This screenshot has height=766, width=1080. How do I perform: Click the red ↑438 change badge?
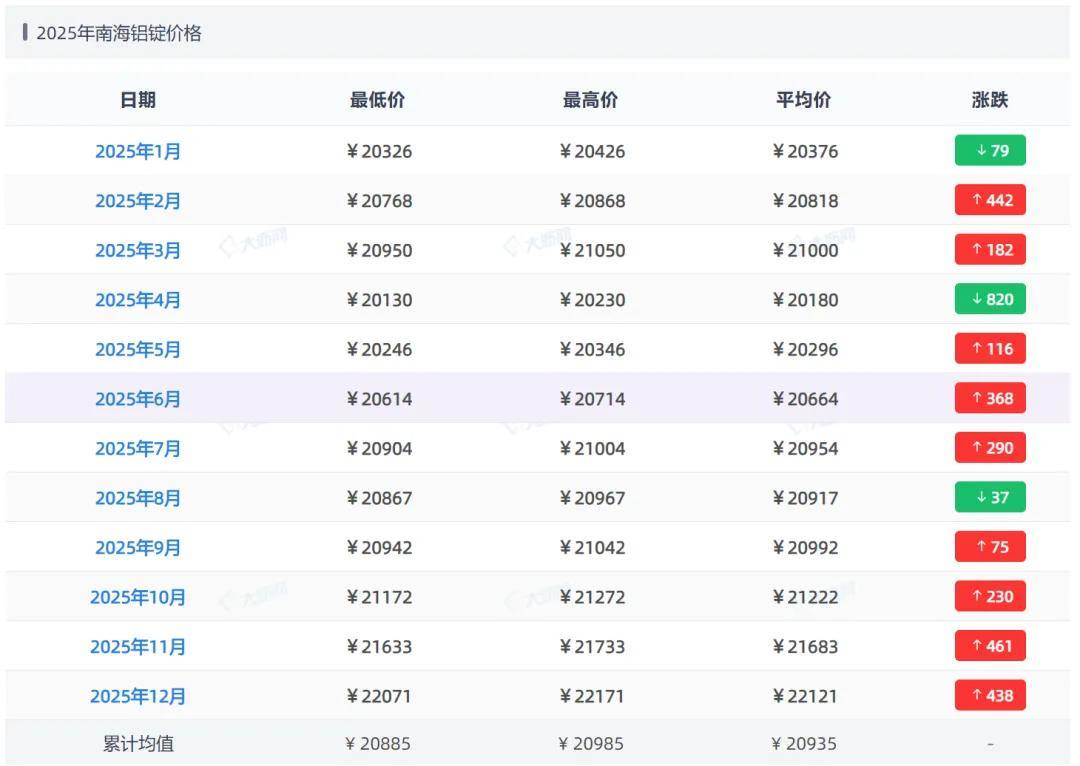pos(990,695)
